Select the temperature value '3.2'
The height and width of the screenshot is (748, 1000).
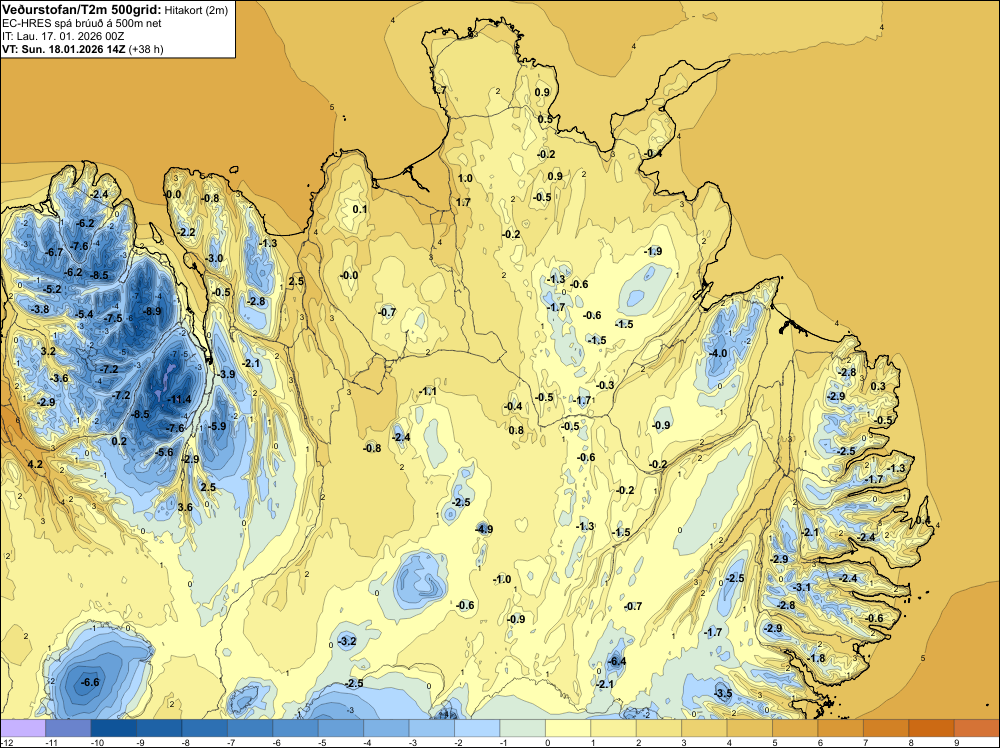click(48, 351)
